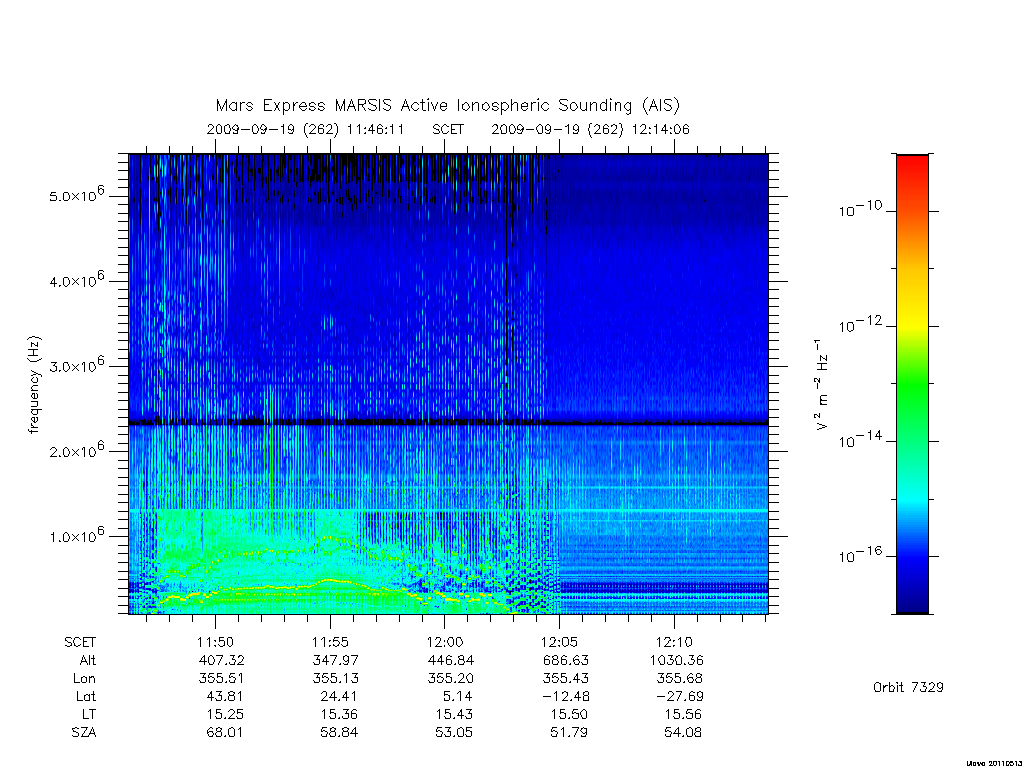Image resolution: width=1024 pixels, height=768 pixels.
Task: Click the 5.0×10⁶ frequency tick label
Action: tap(76, 195)
